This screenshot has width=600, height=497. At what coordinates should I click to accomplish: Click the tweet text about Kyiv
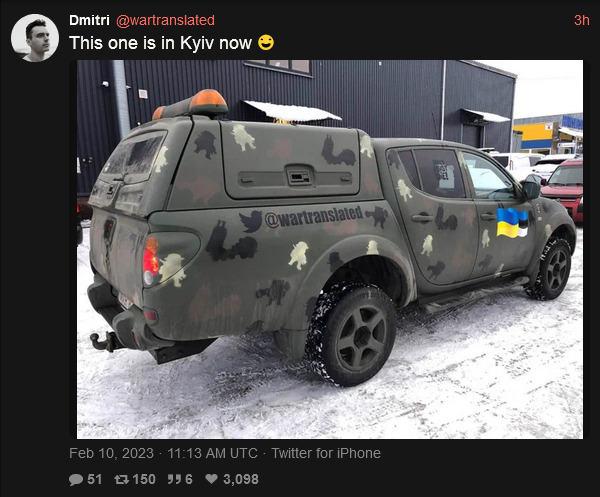click(161, 43)
